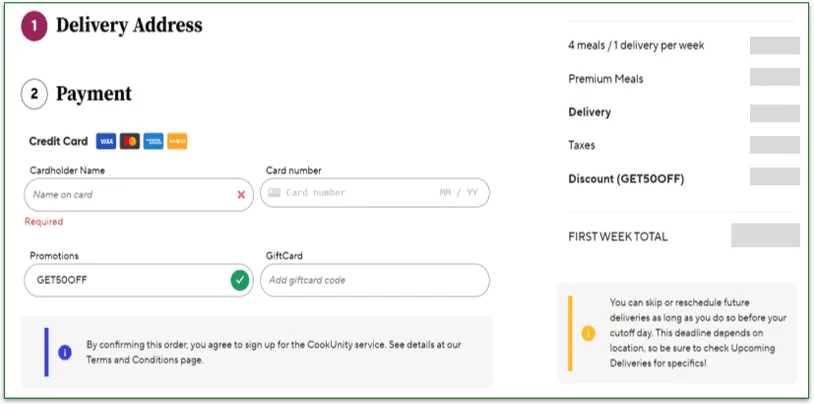Focus the Card number input field
Image resolution: width=814 pixels, height=404 pixels.
coord(375,193)
